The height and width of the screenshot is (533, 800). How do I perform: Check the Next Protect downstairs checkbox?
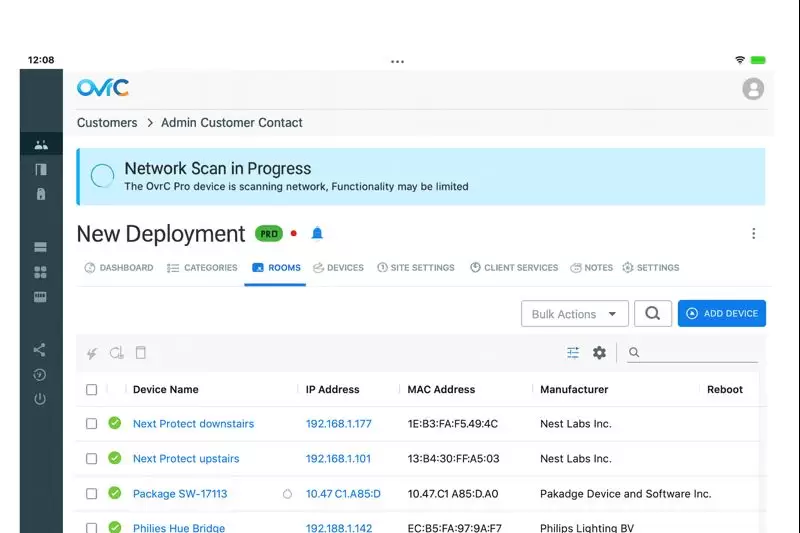pos(92,424)
